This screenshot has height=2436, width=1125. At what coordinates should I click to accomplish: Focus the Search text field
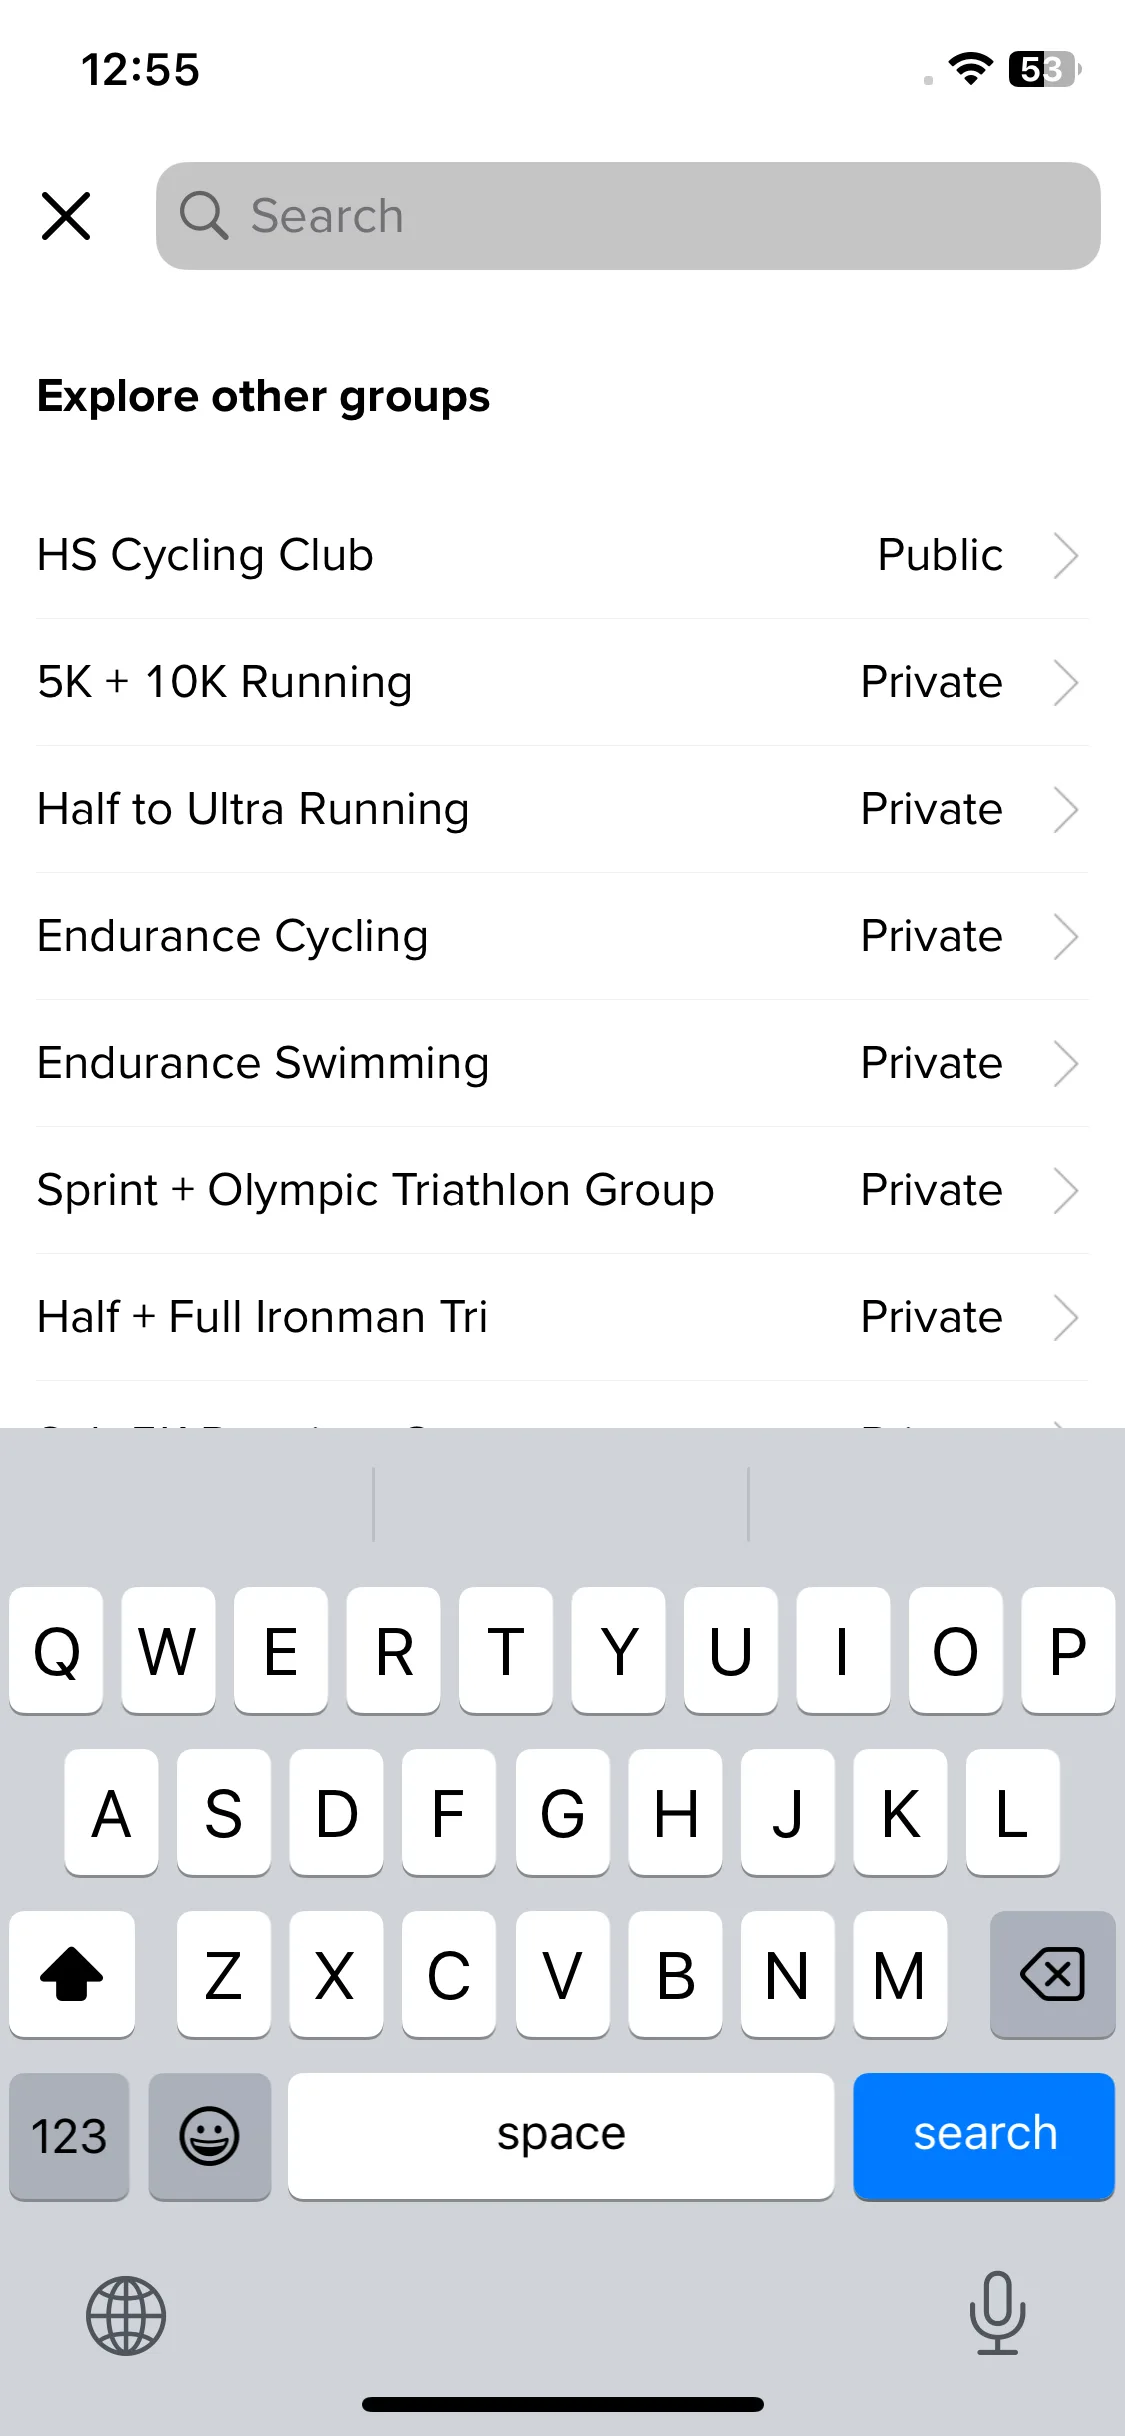(x=628, y=216)
